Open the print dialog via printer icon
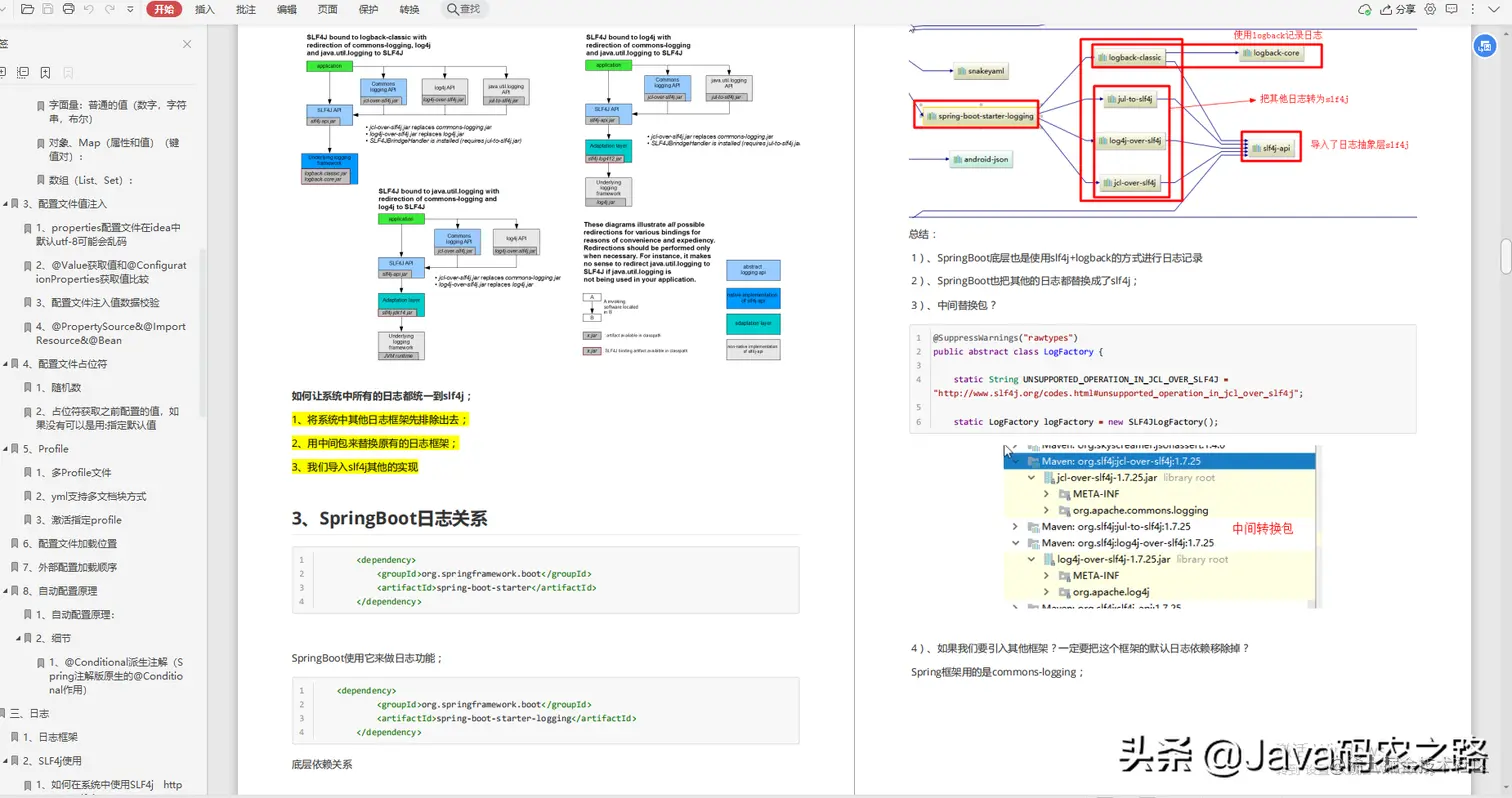This screenshot has height=798, width=1512. [68, 9]
